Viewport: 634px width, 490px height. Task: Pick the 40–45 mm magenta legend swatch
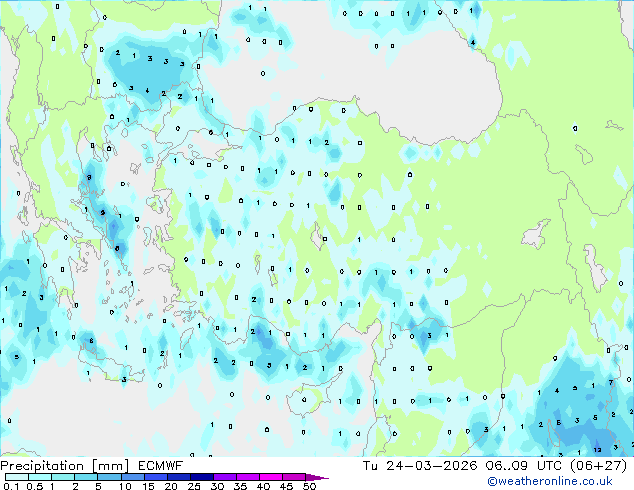click(x=270, y=477)
